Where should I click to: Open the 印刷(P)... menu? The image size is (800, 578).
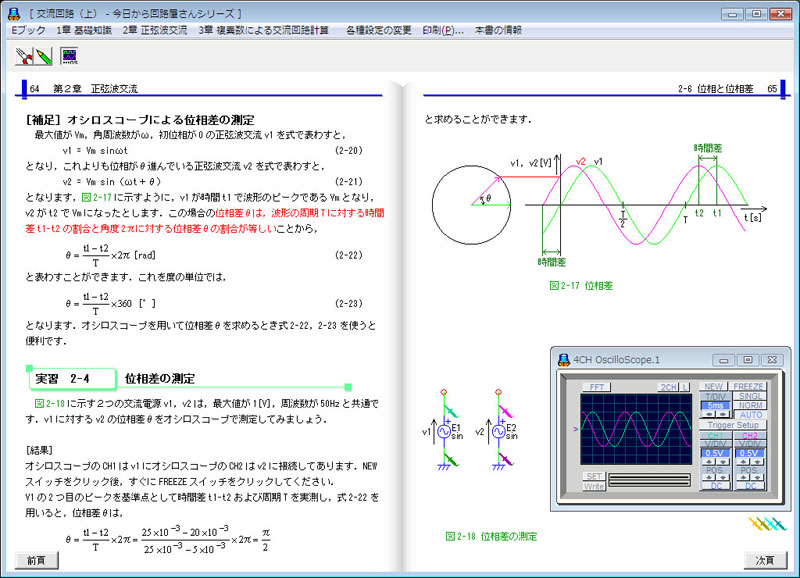443,30
